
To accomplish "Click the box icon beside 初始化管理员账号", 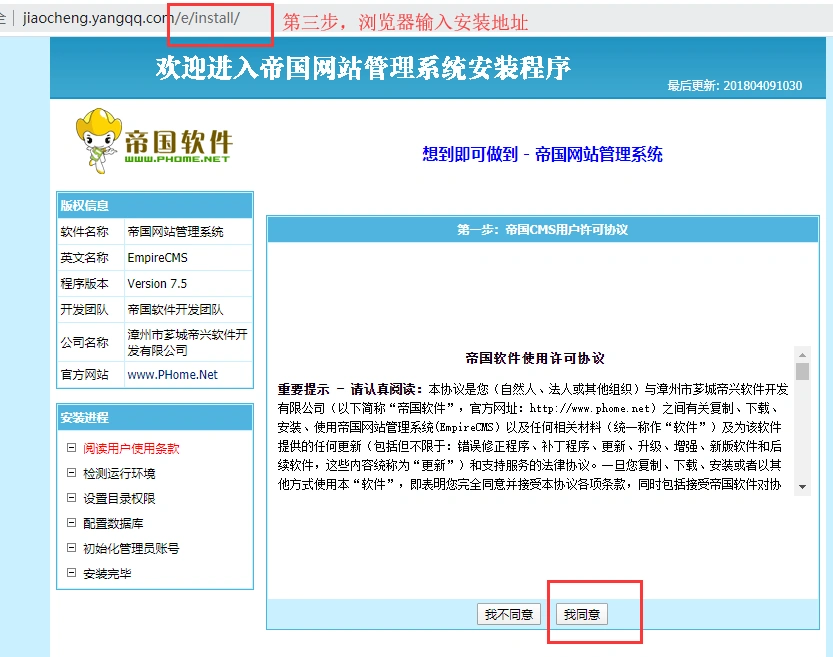I will click(x=71, y=548).
